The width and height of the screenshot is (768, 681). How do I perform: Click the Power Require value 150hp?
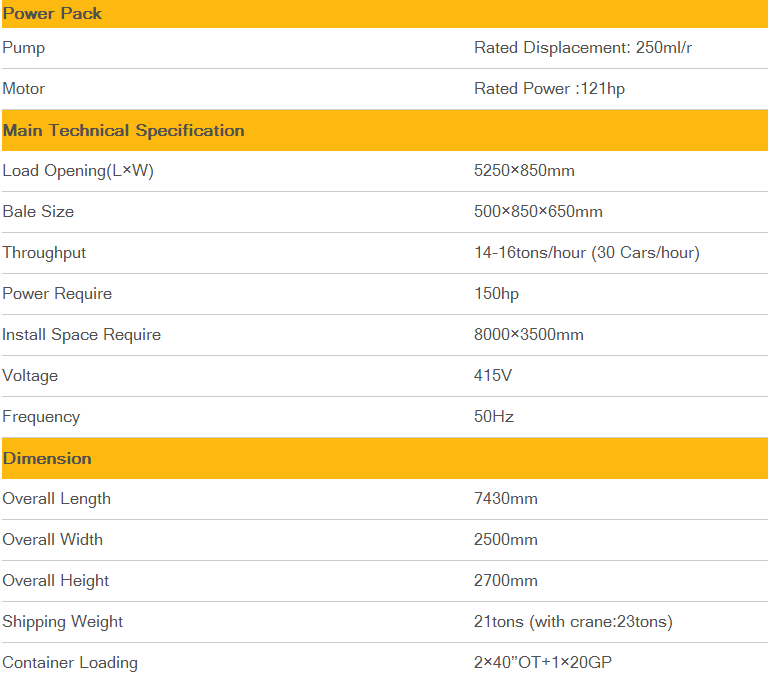[x=496, y=294]
